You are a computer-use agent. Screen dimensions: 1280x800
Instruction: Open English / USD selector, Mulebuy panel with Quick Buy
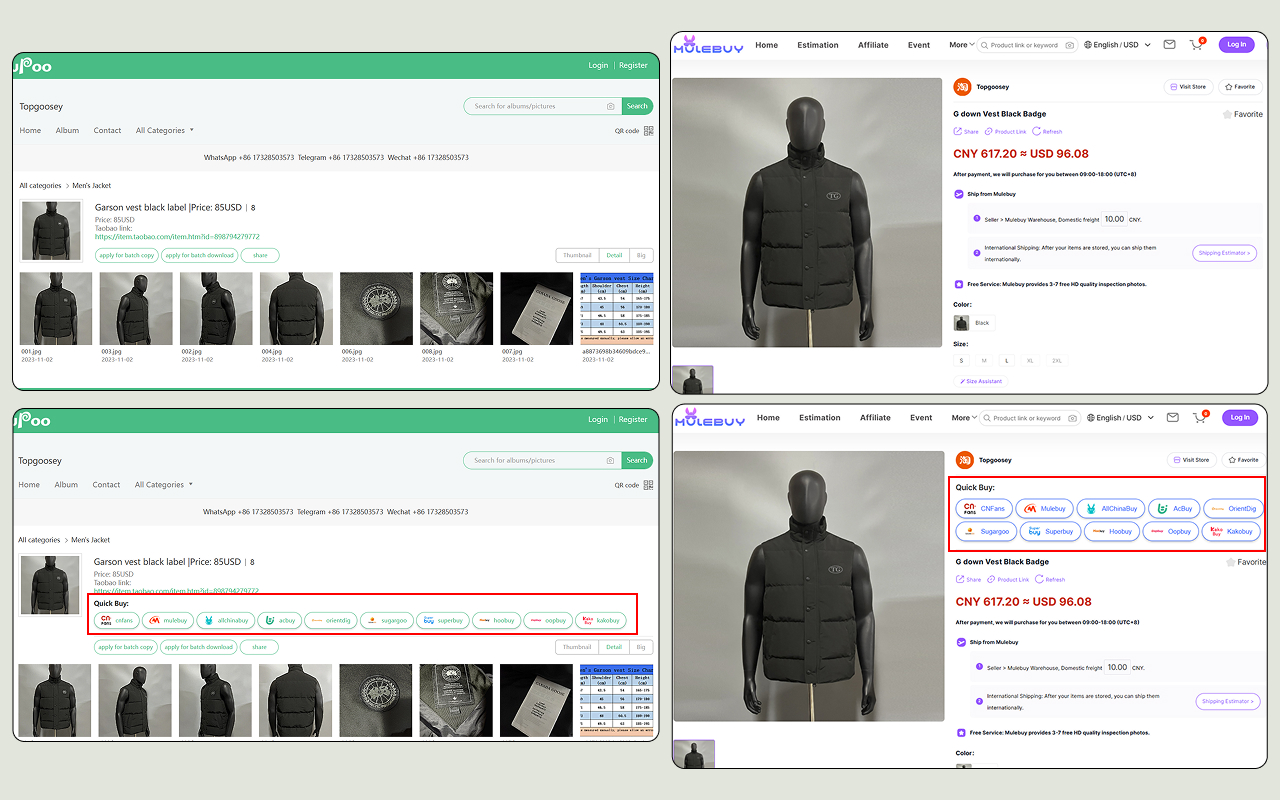pos(1121,418)
